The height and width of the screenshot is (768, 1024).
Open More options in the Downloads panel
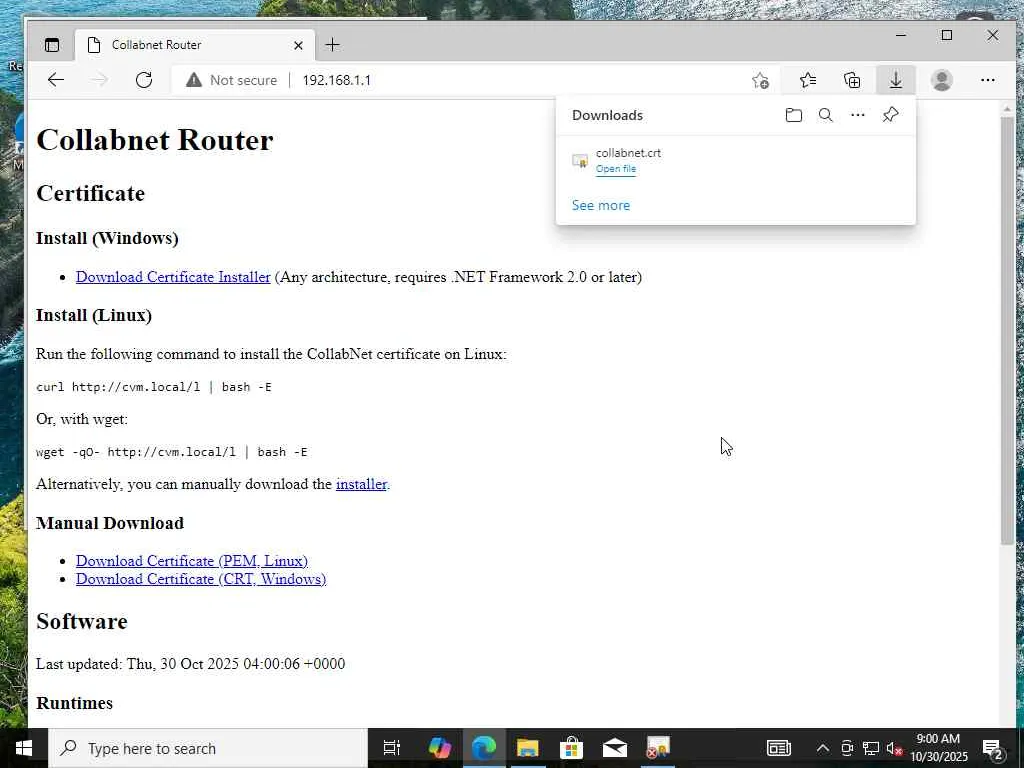[857, 116]
